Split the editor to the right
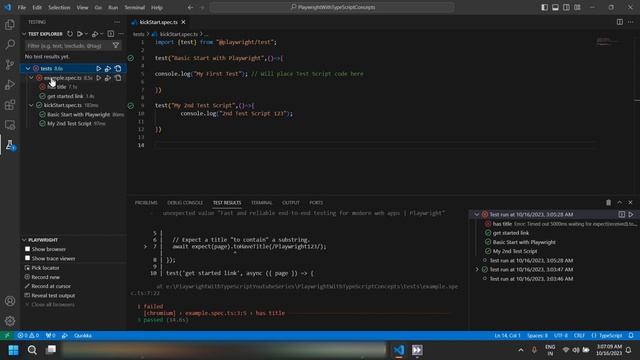Viewport: 640px width, 360px height. click(620, 22)
